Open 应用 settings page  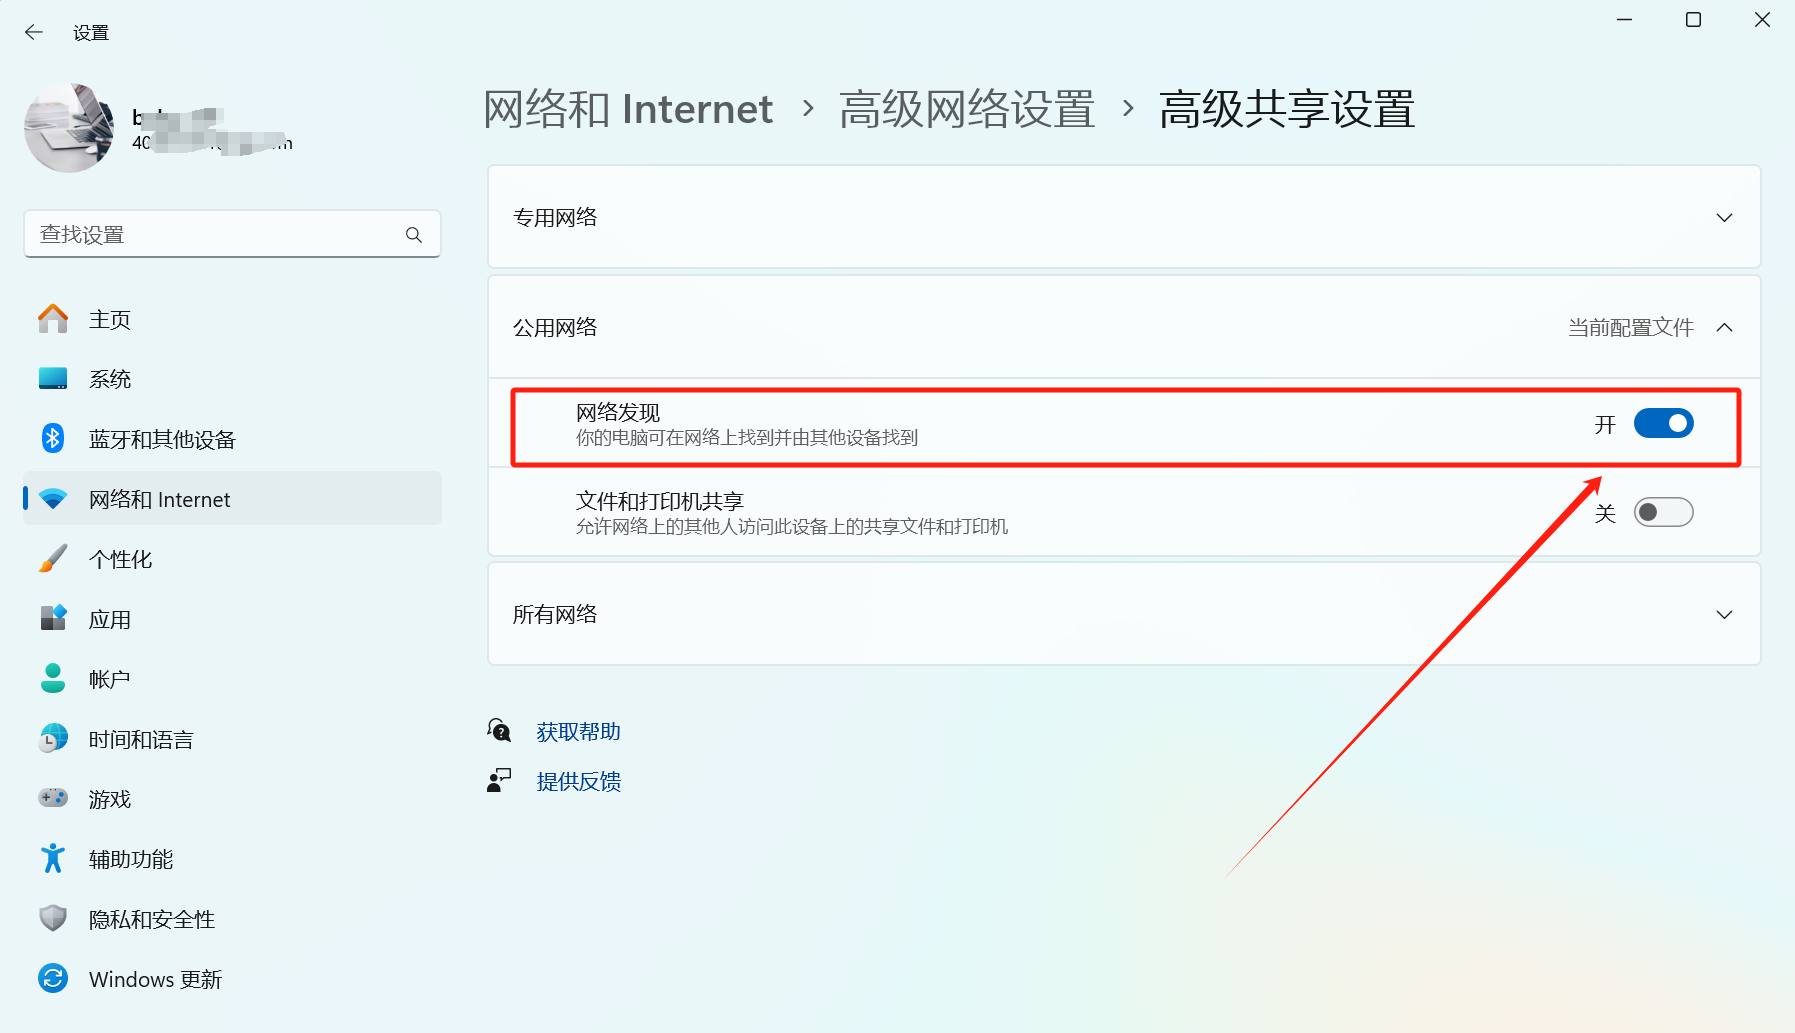pyautogui.click(x=233, y=619)
